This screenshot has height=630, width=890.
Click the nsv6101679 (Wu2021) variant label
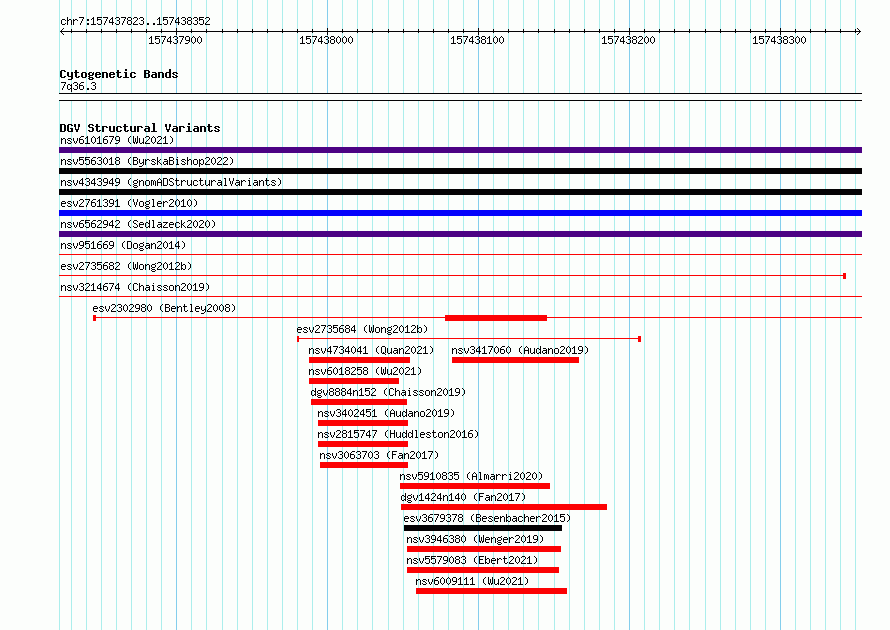pyautogui.click(x=117, y=140)
